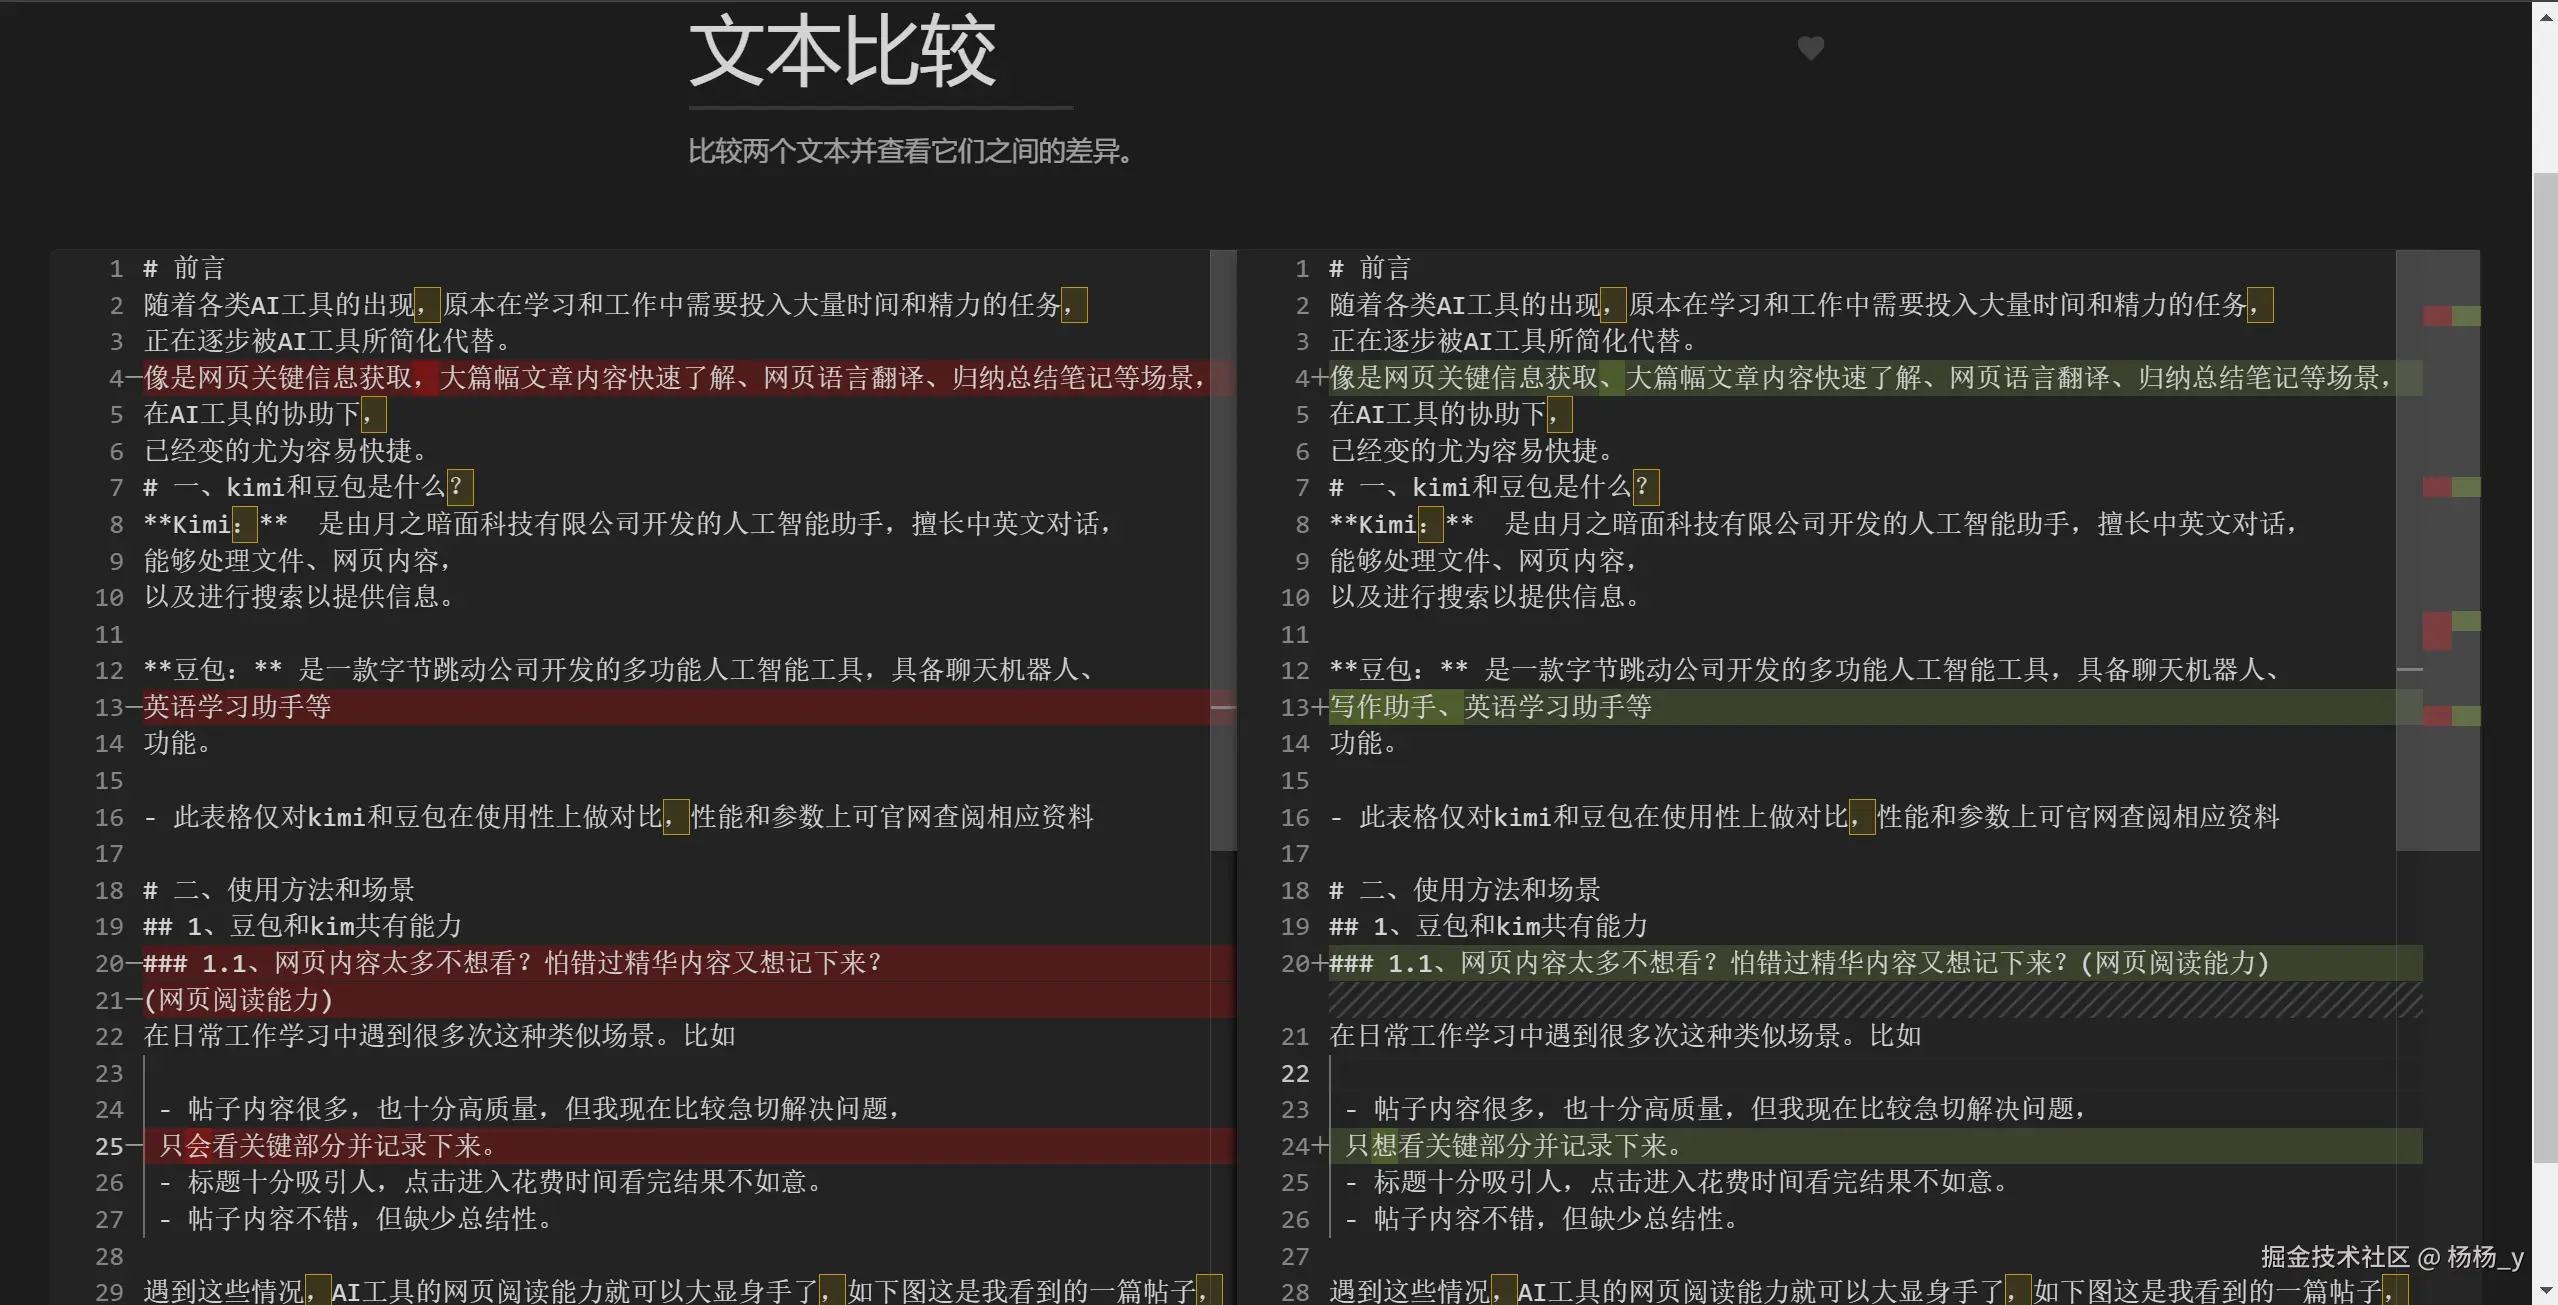The width and height of the screenshot is (2558, 1305).
Task: Click right pane line number 22
Action: click(x=1294, y=1073)
